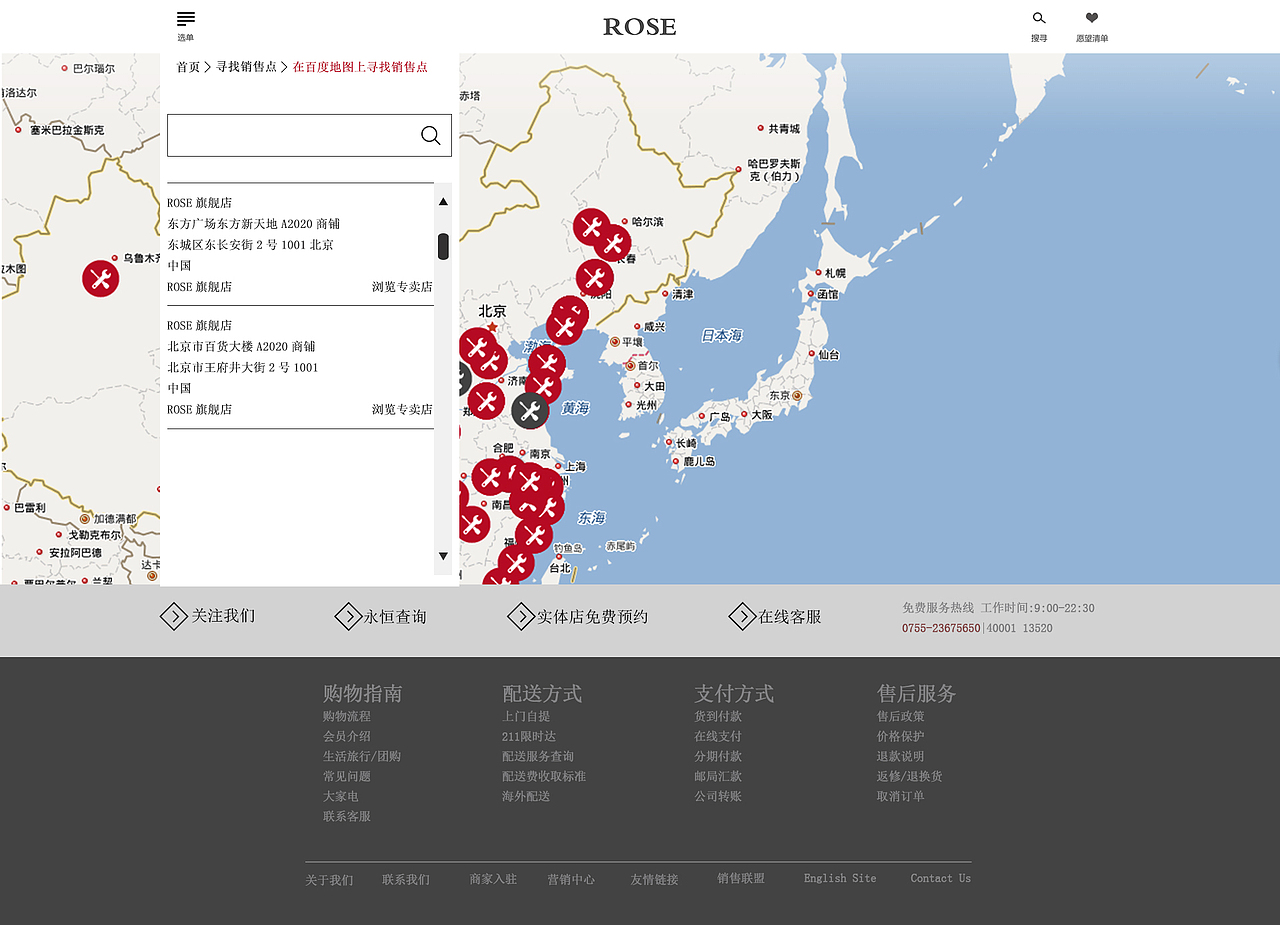Viewport: 1280px width, 925px height.
Task: Open the site menu (选单)
Action: 185,22
